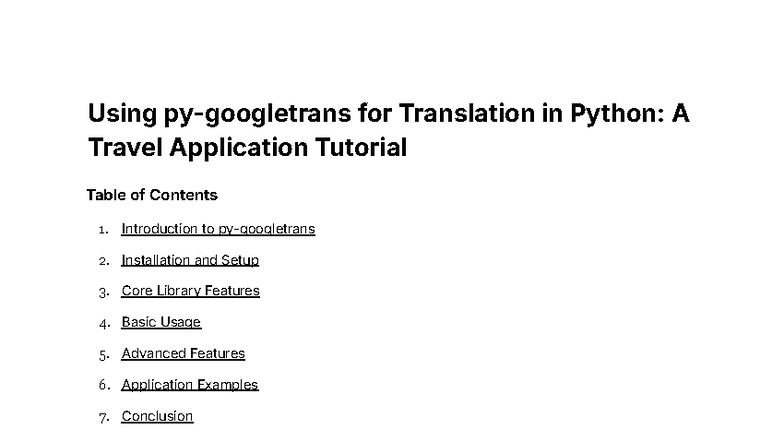Image resolution: width=784 pixels, height=441 pixels.
Task: Jump to the Basic Usage section
Action: point(161,322)
